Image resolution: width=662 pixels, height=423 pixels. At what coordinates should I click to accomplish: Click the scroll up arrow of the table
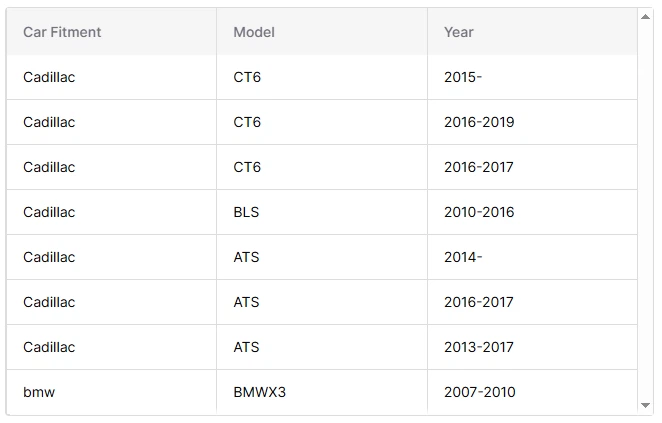click(645, 16)
